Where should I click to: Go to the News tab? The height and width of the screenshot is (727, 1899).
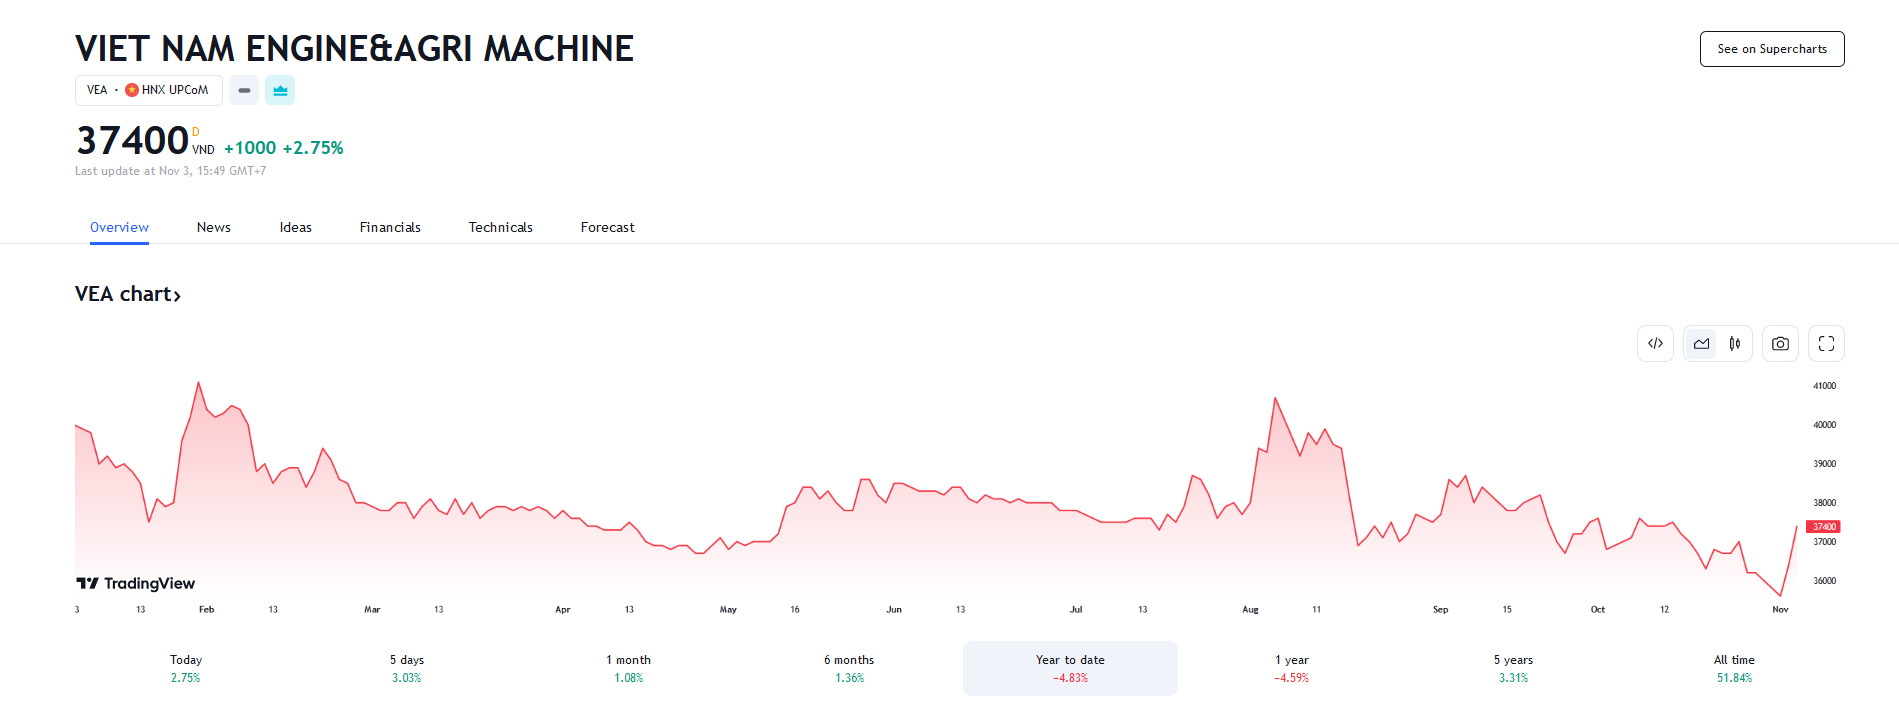tap(214, 227)
